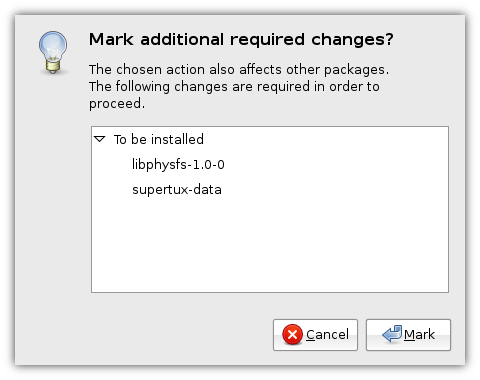Collapse the To be installed triangle
This screenshot has height=380, width=480.
(100, 139)
